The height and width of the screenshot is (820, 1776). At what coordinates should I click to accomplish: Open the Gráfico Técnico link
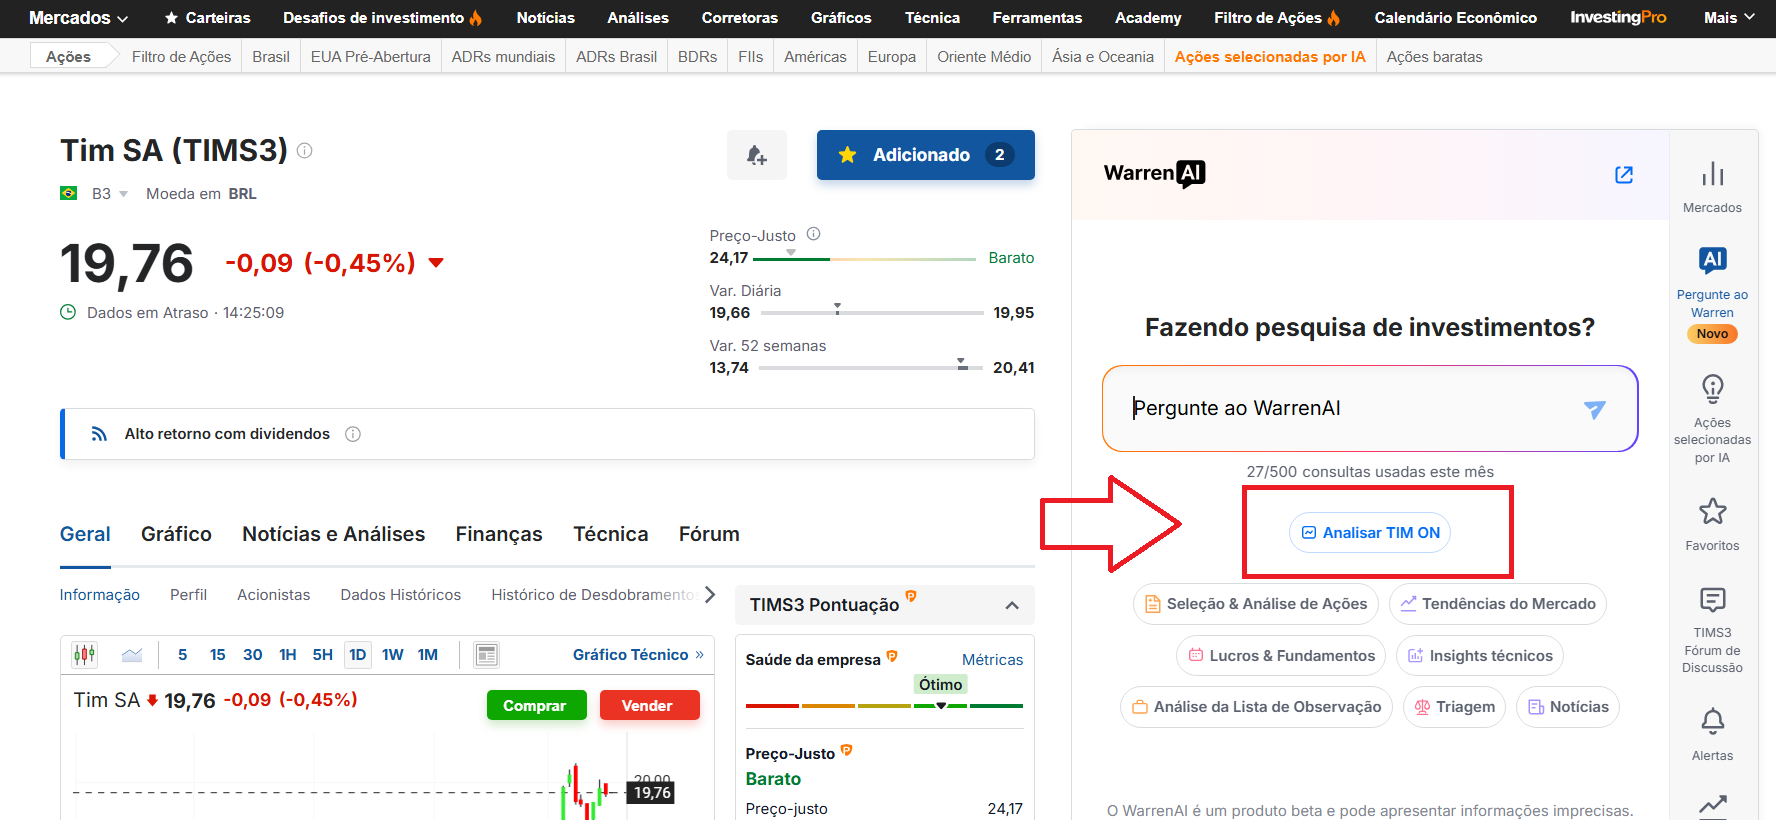coord(638,655)
